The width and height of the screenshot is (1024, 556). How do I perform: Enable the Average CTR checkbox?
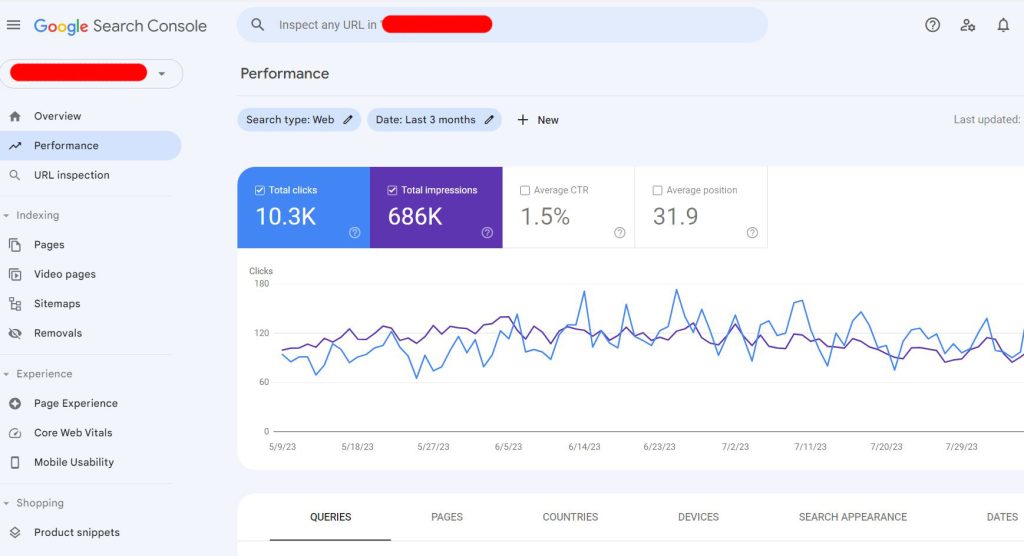click(x=525, y=190)
